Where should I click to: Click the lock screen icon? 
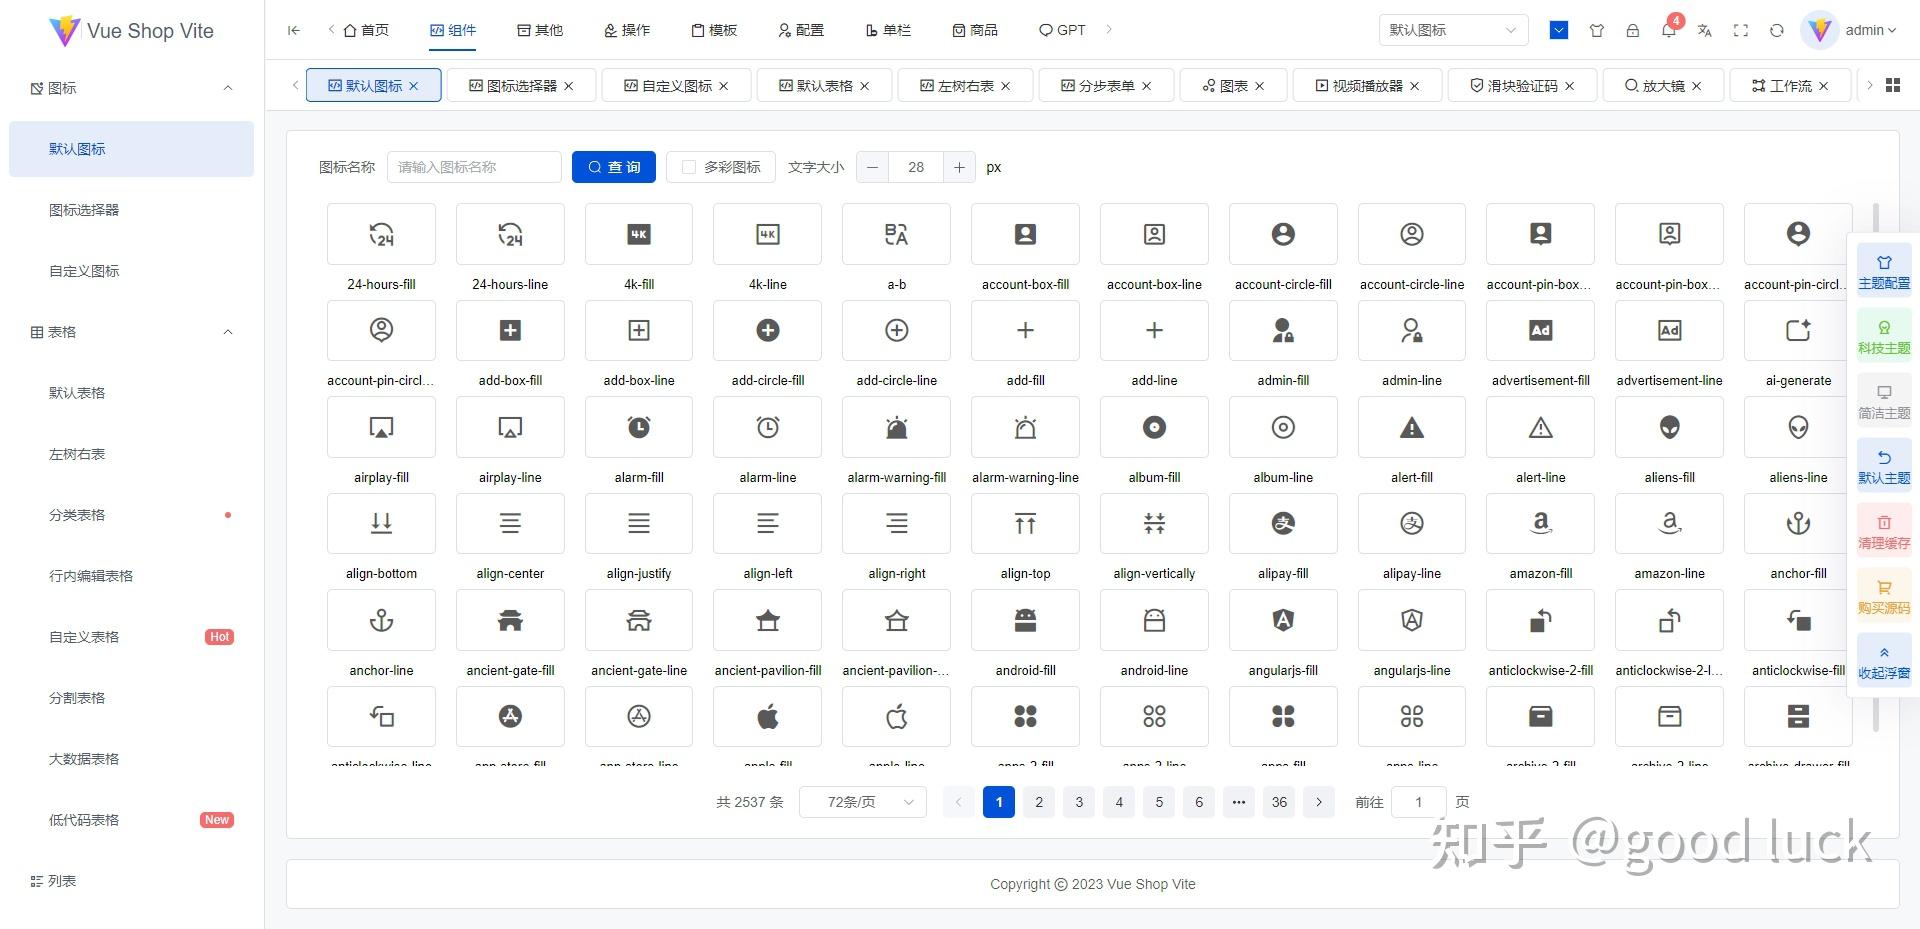coord(1633,30)
